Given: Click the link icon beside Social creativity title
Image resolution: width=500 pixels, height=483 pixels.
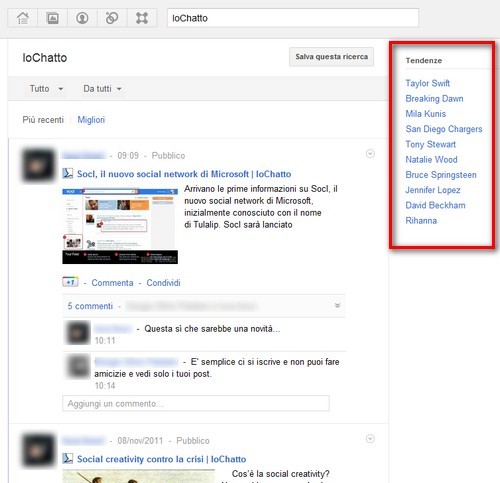Looking at the screenshot, I should (68, 458).
